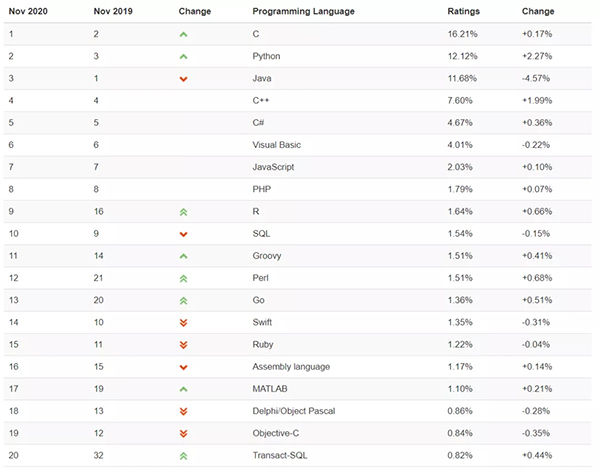Select the Python language name
The image size is (600, 471).
pos(267,56)
